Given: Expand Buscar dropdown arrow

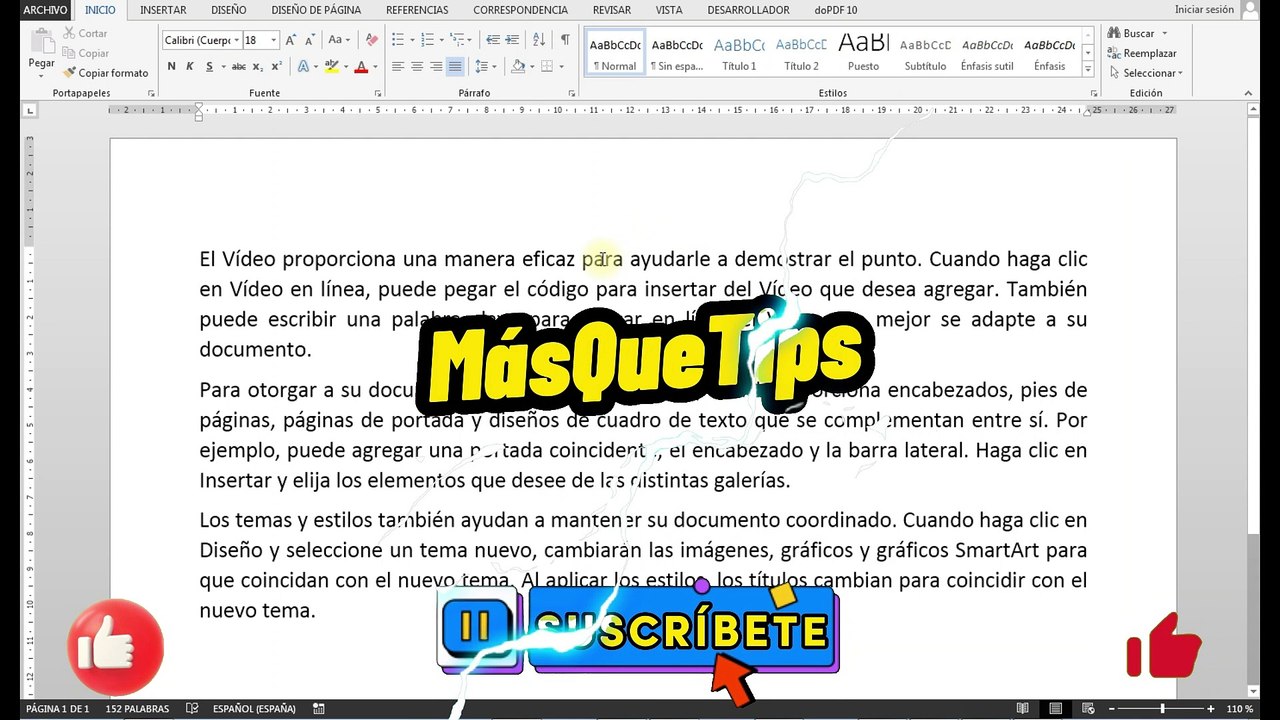Looking at the screenshot, I should 1164,34.
